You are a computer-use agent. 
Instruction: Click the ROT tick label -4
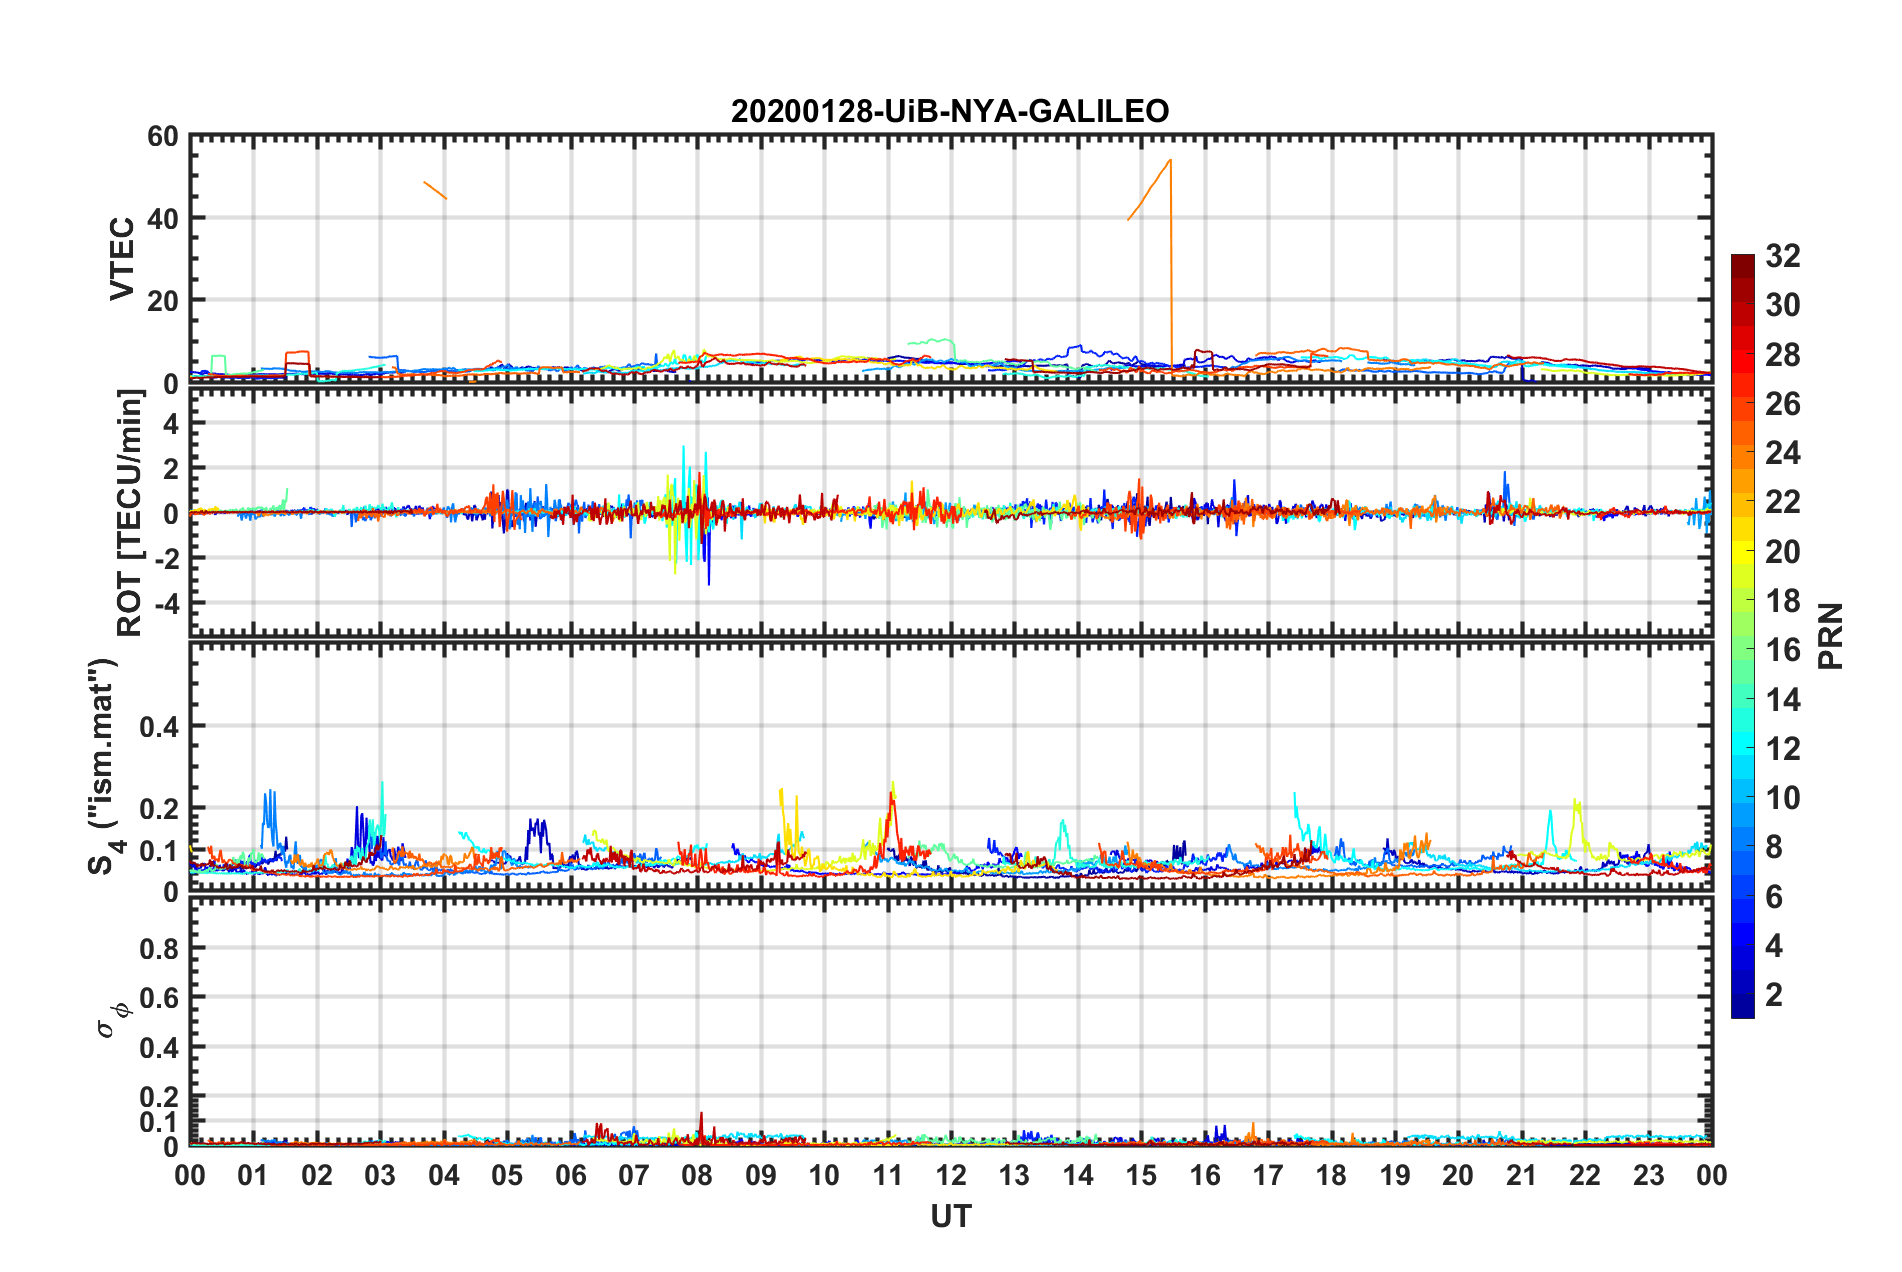(166, 603)
